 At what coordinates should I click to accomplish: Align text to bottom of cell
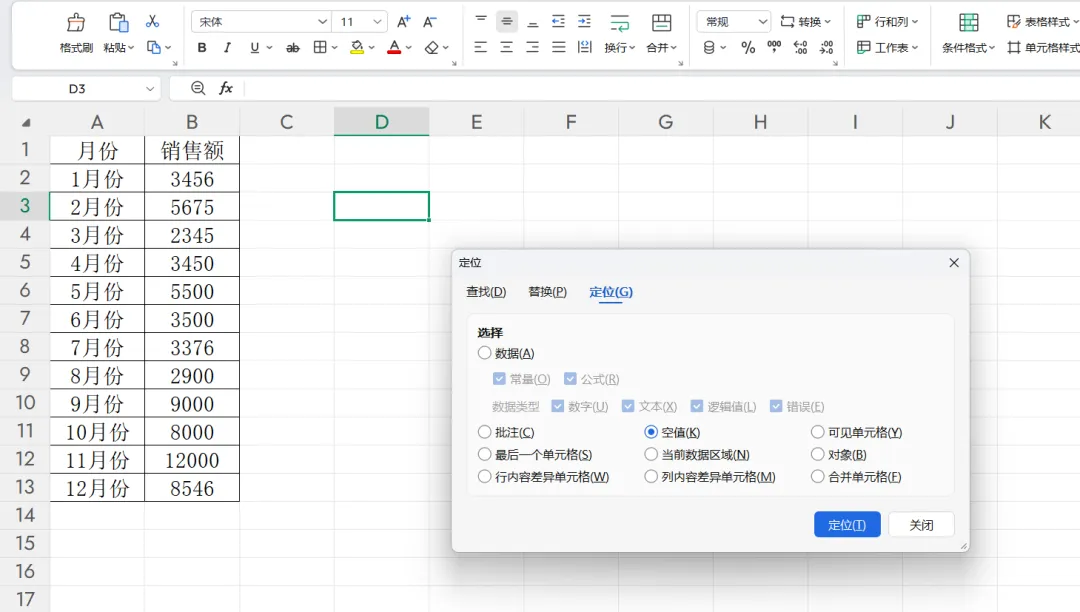point(532,21)
